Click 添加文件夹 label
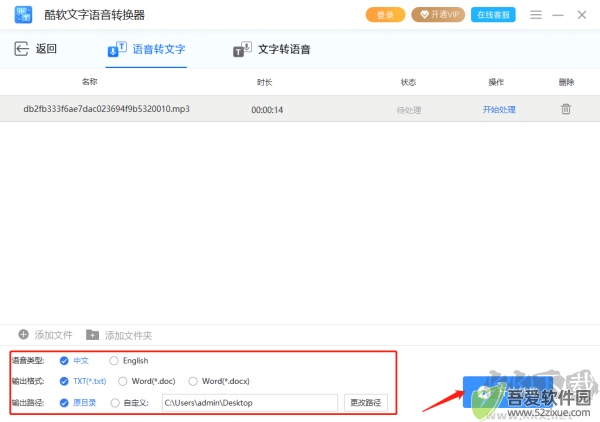 click(x=129, y=336)
